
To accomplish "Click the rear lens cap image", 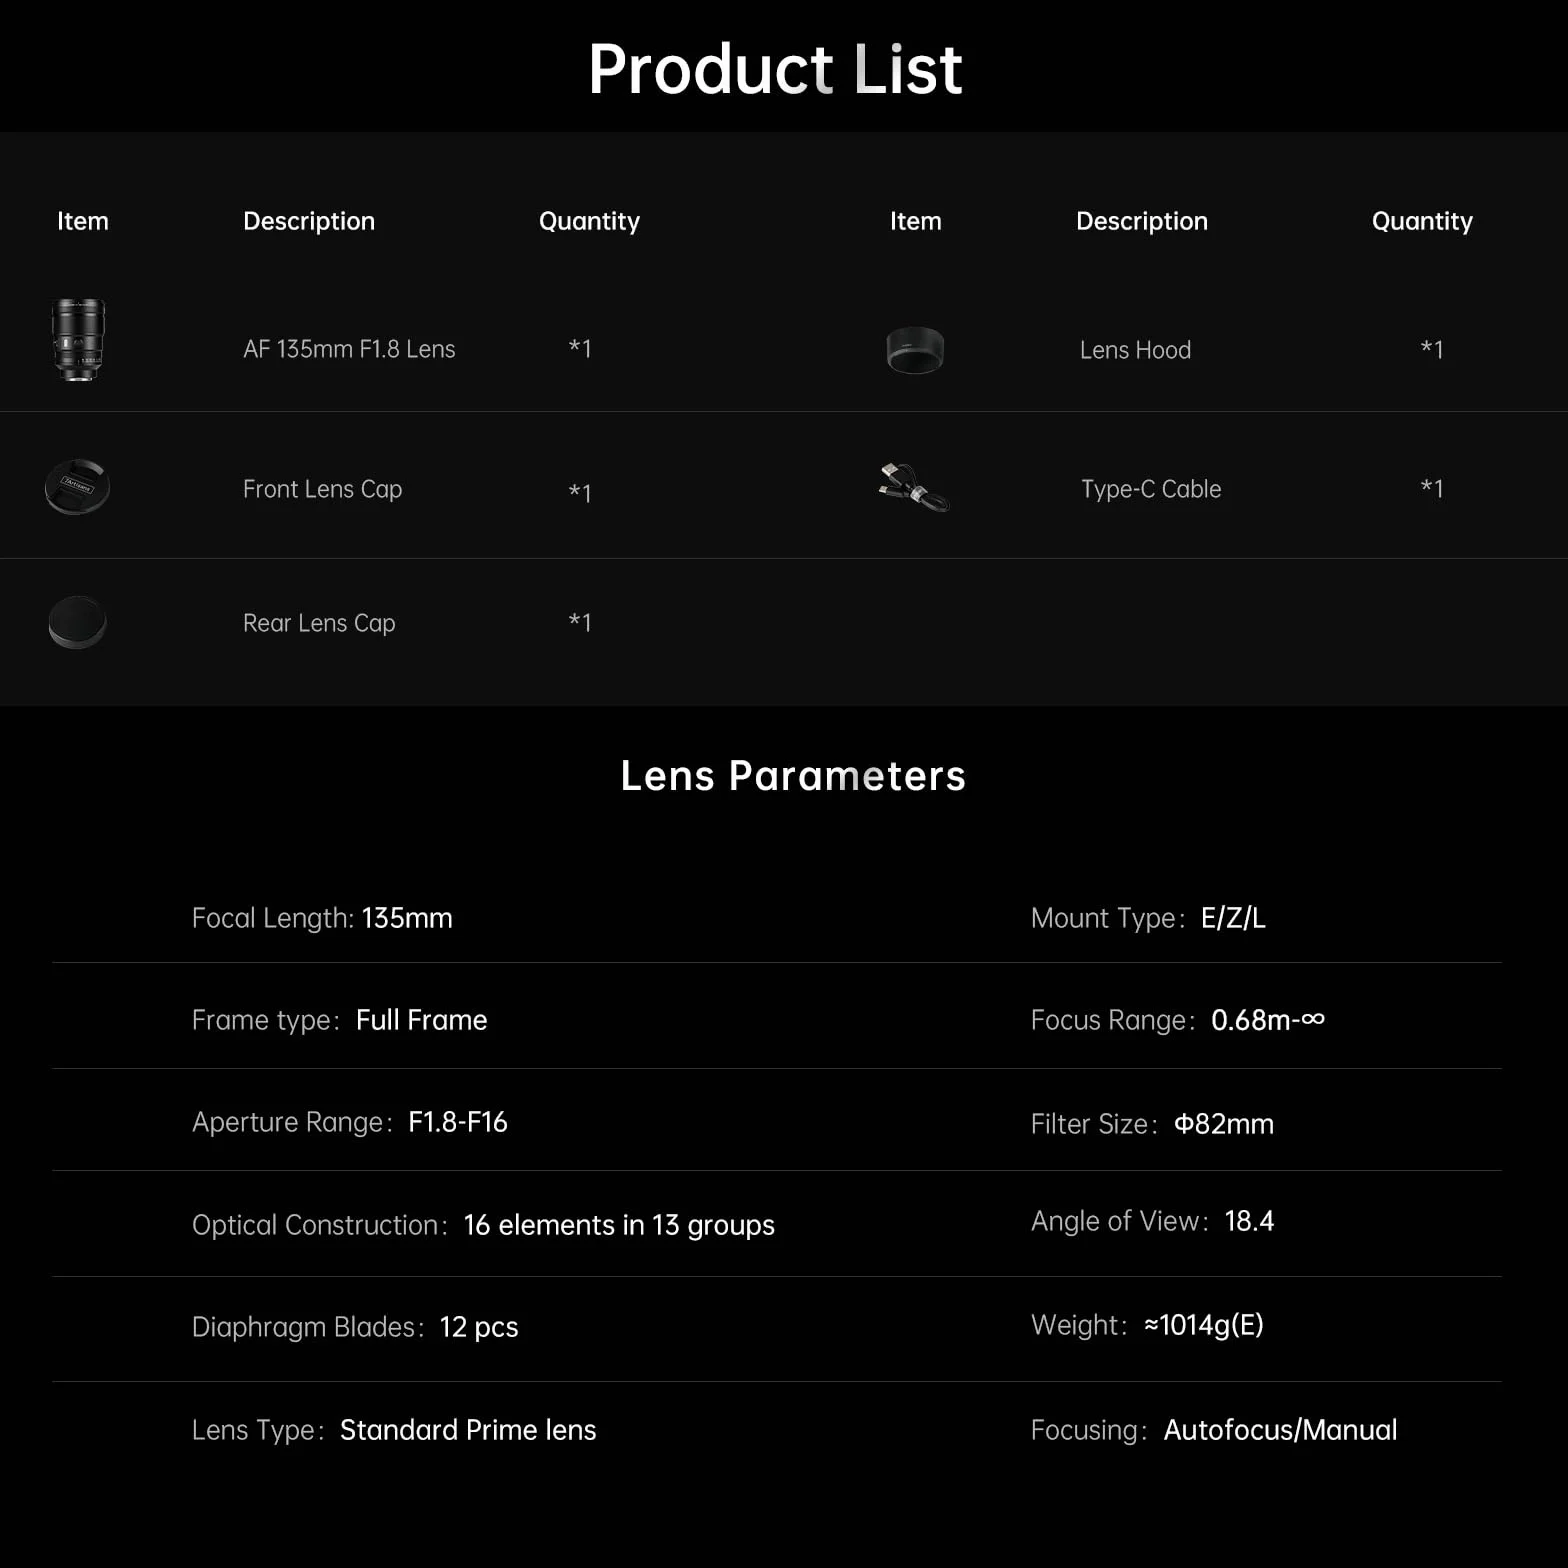I will click(x=77, y=622).
